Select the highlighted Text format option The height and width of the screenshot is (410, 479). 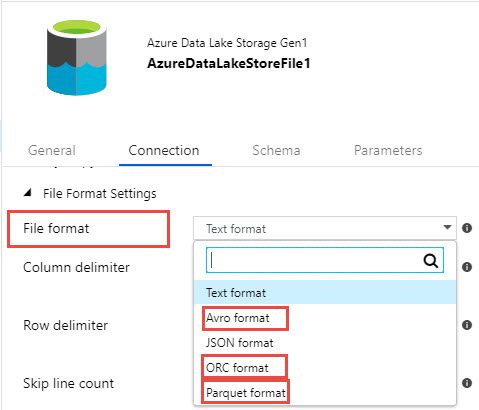325,292
